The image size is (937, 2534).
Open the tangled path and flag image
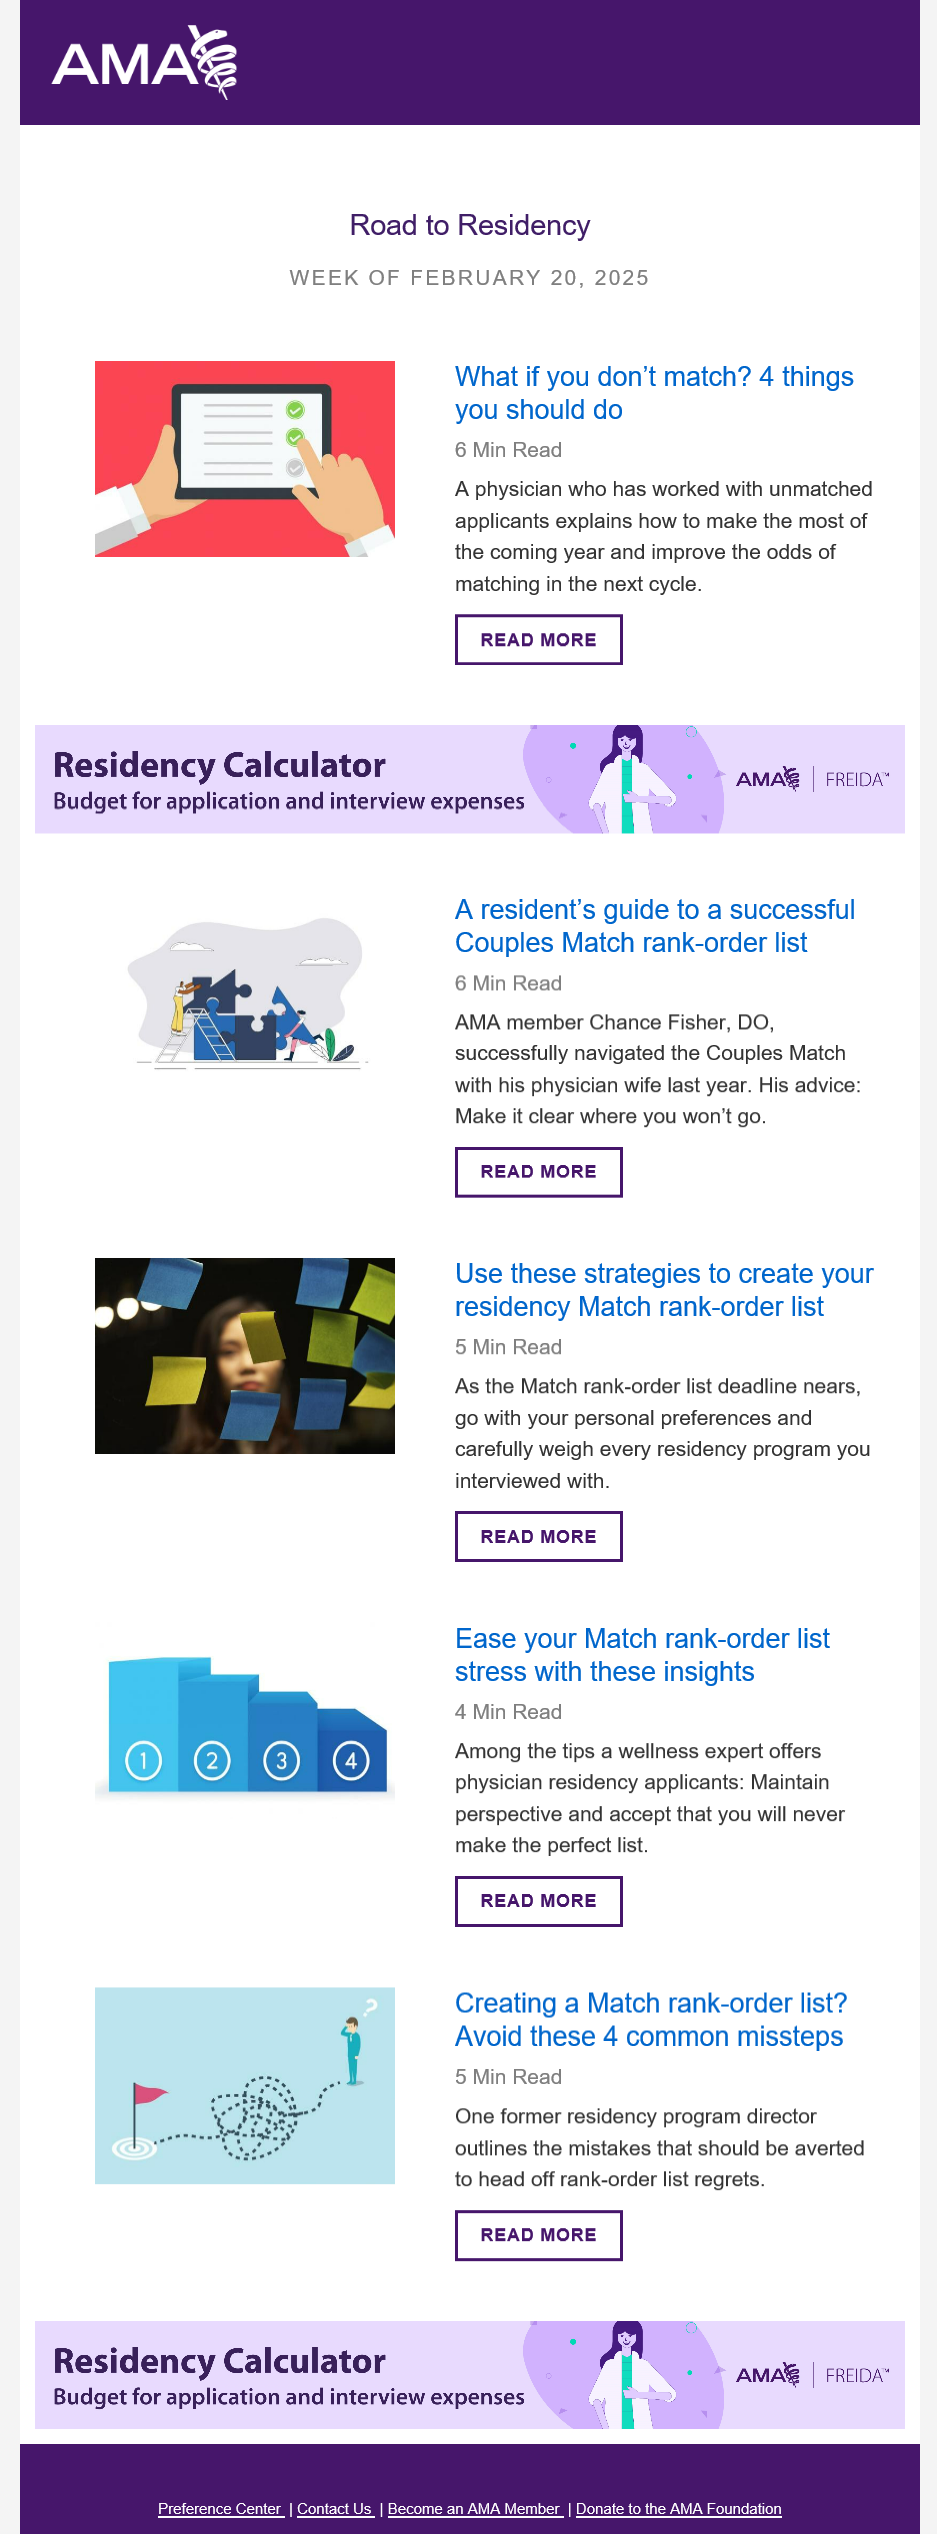[245, 2085]
